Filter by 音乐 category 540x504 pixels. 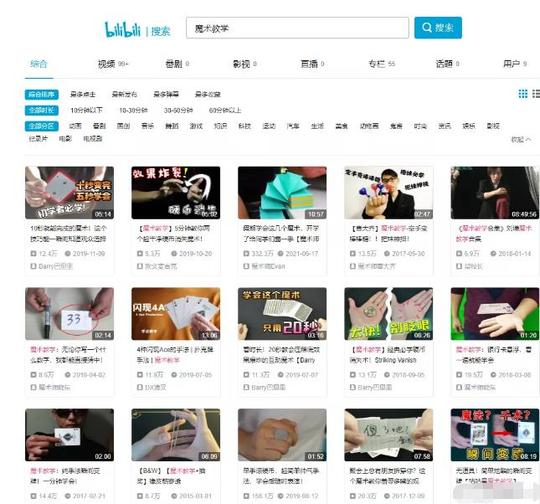[147, 126]
